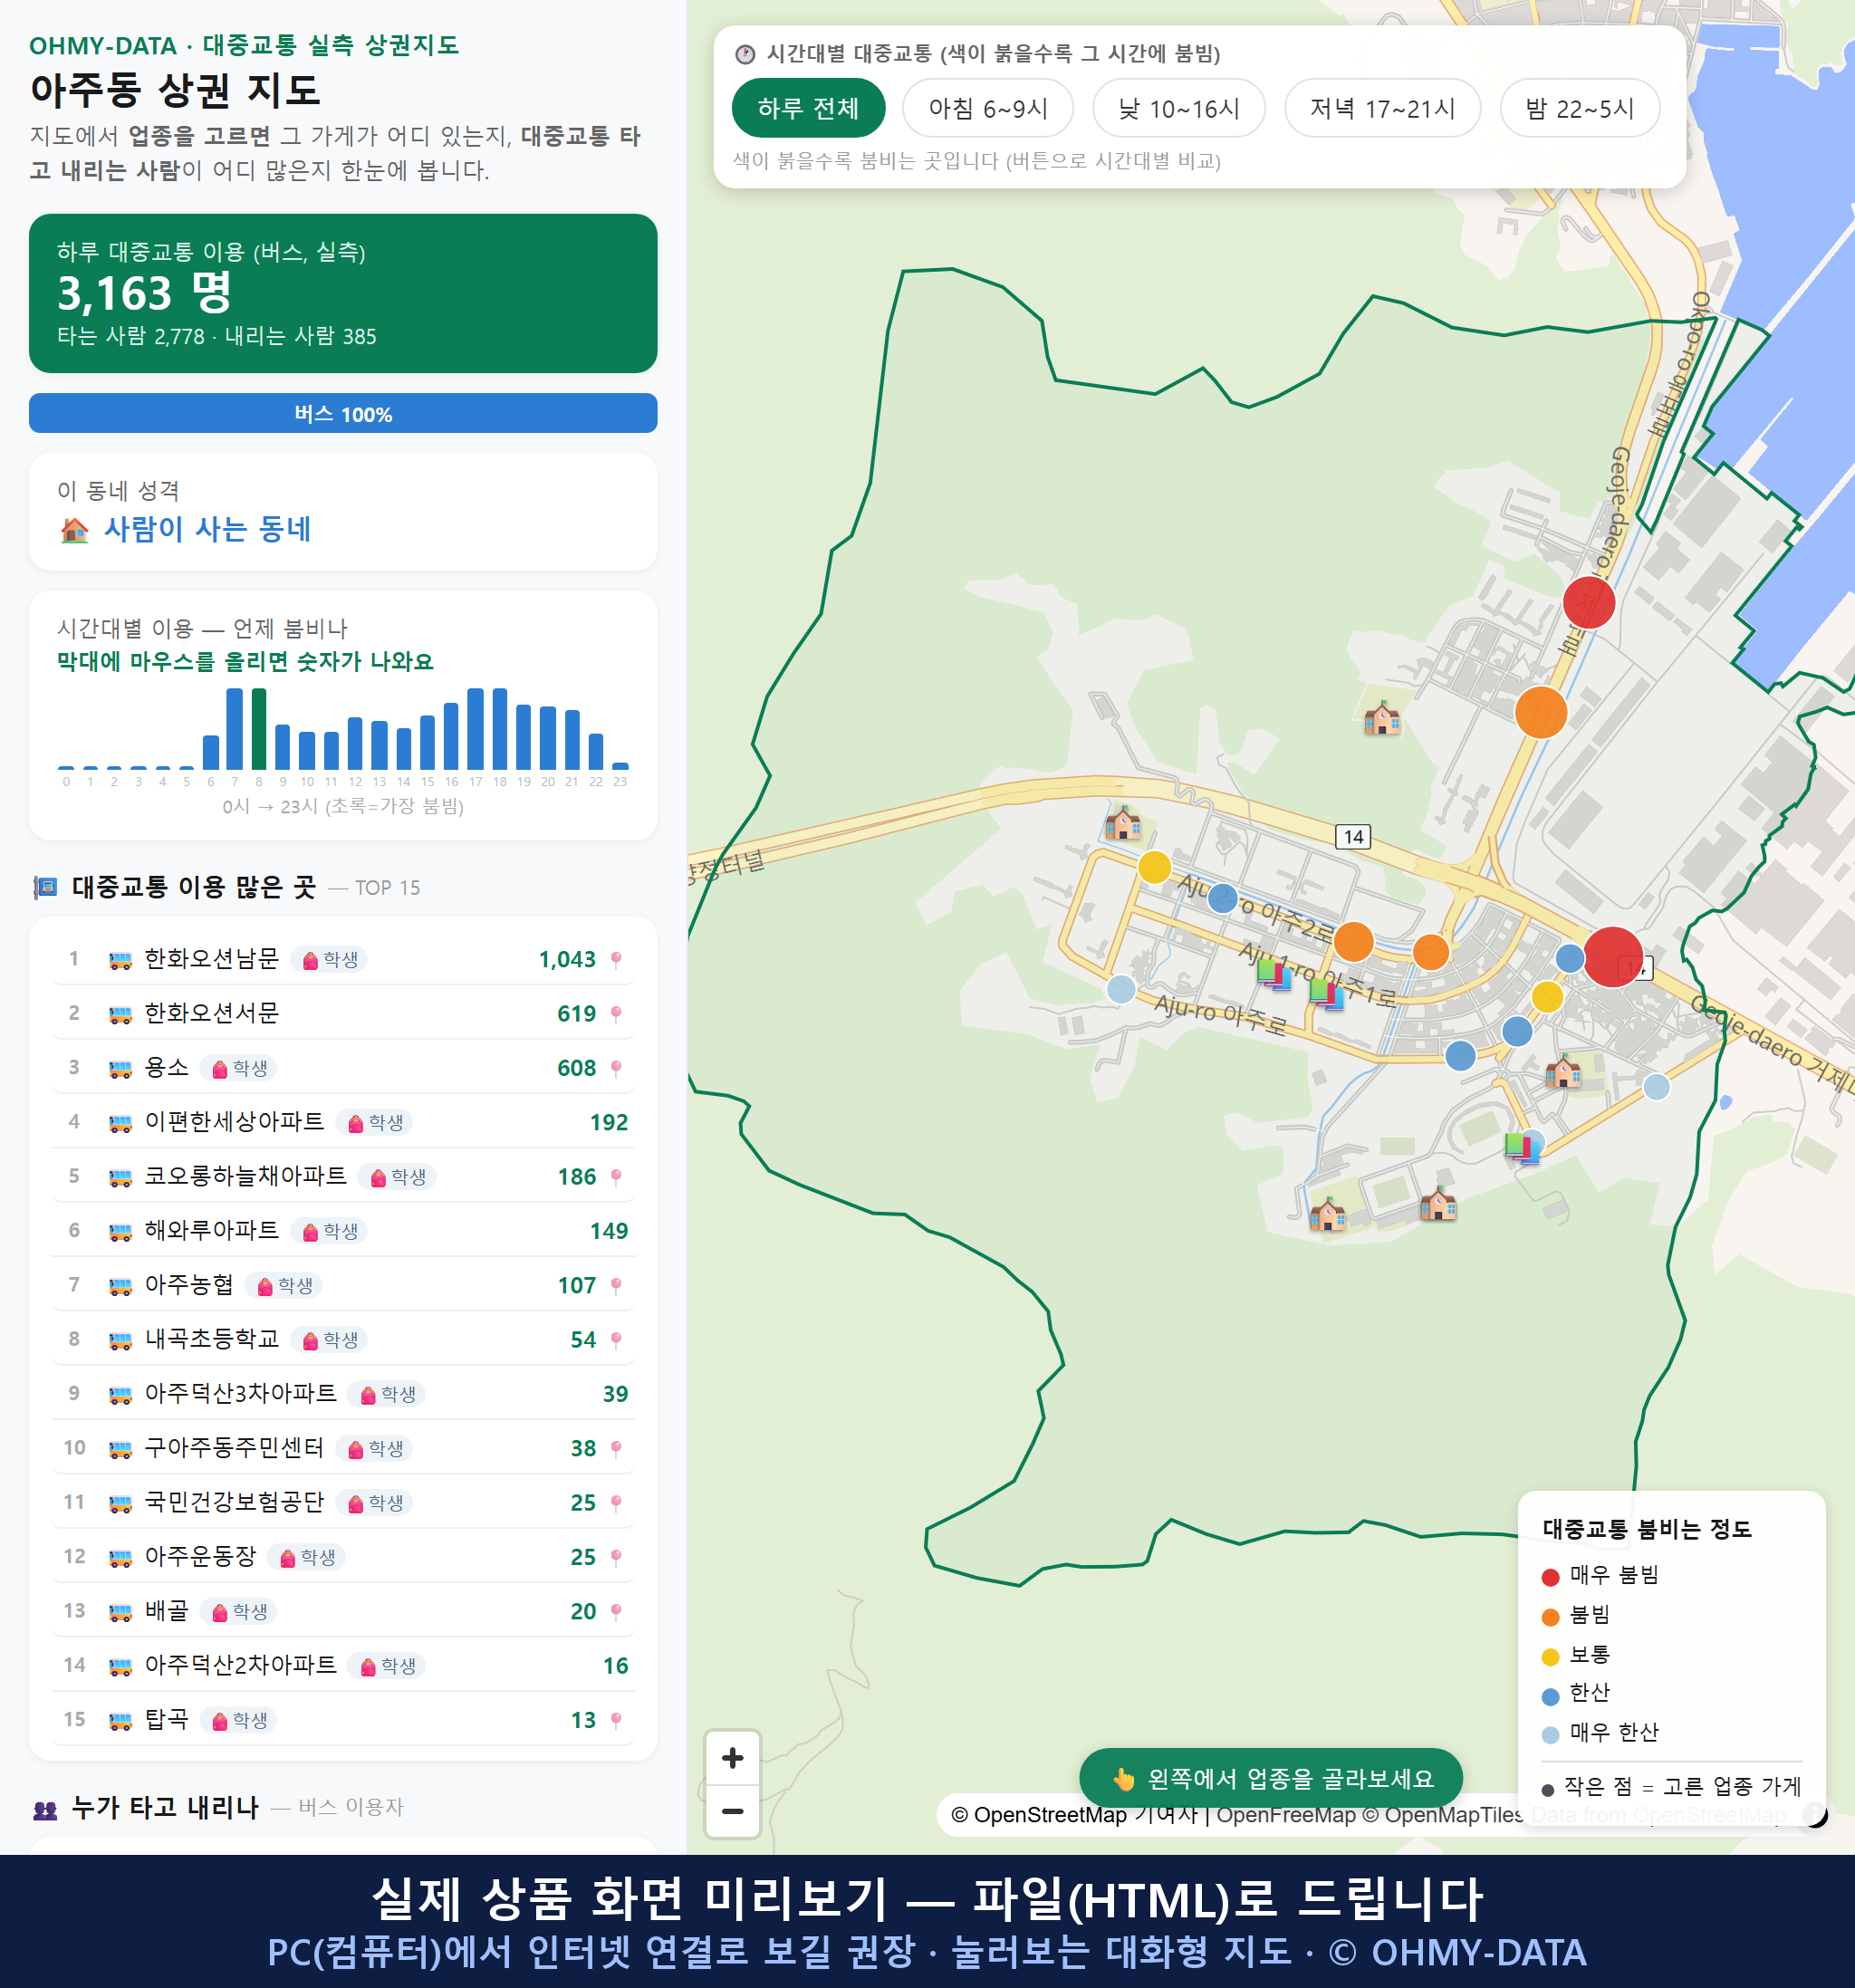
Task: Switch to the 낮 10~16시 time filter
Action: [1179, 108]
